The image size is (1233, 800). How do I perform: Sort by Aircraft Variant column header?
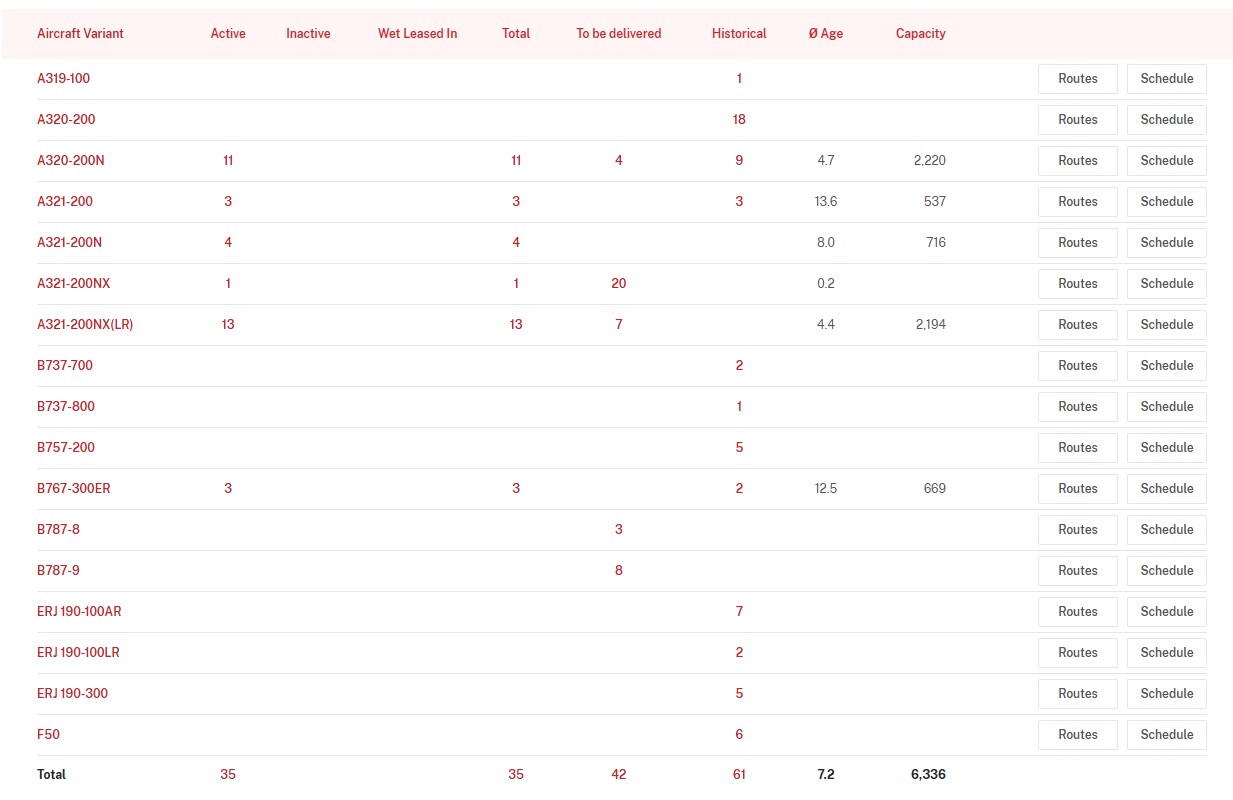click(x=80, y=34)
